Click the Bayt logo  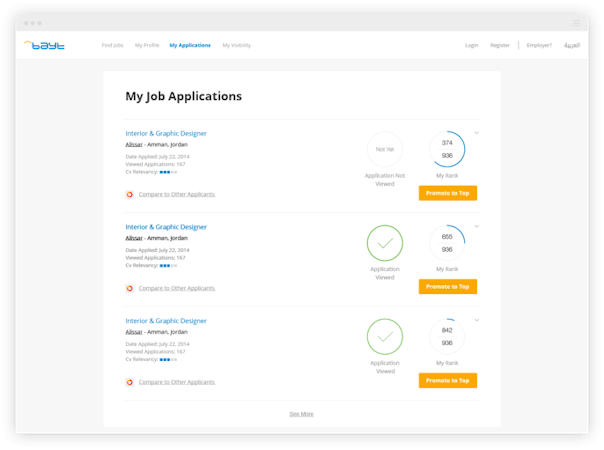[x=44, y=45]
